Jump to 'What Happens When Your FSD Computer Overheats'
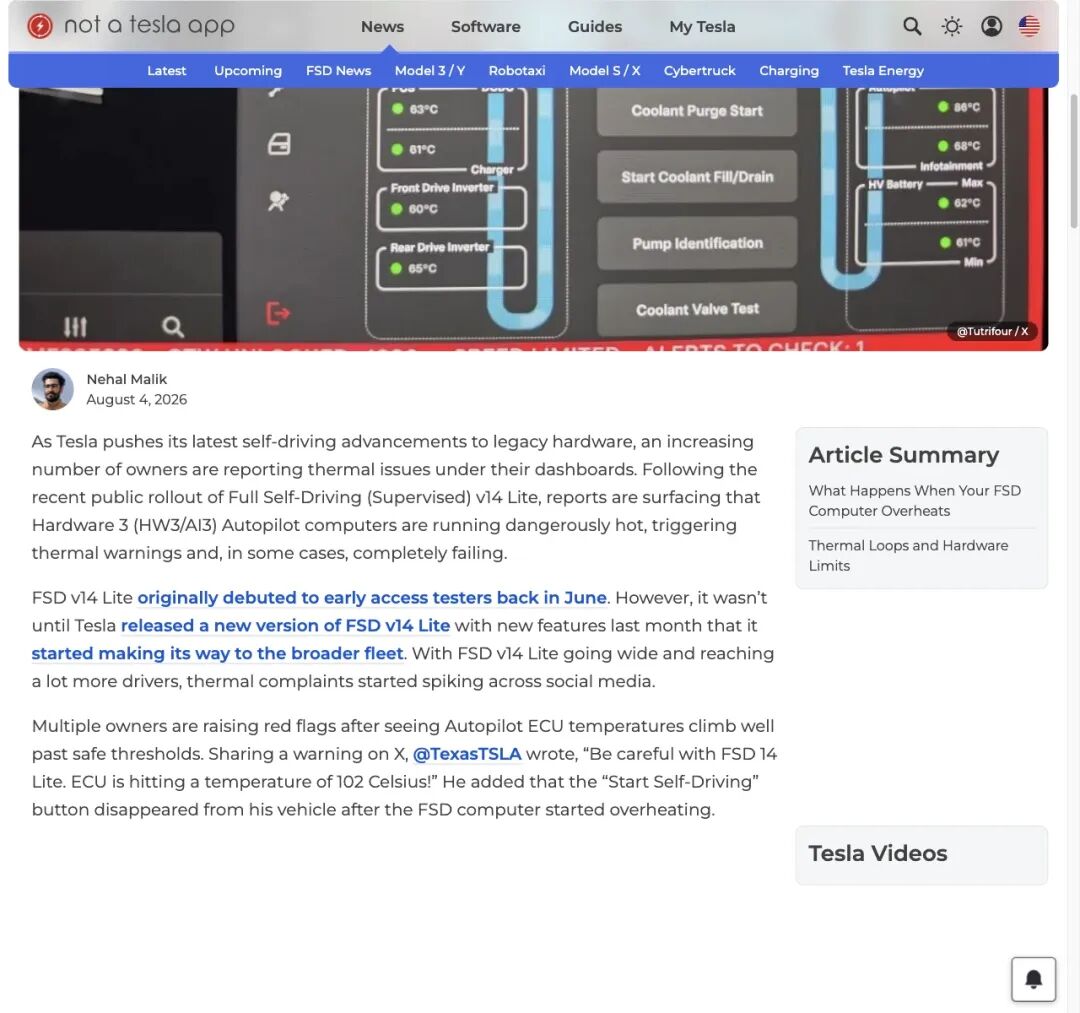This screenshot has width=1080, height=1013. point(914,501)
